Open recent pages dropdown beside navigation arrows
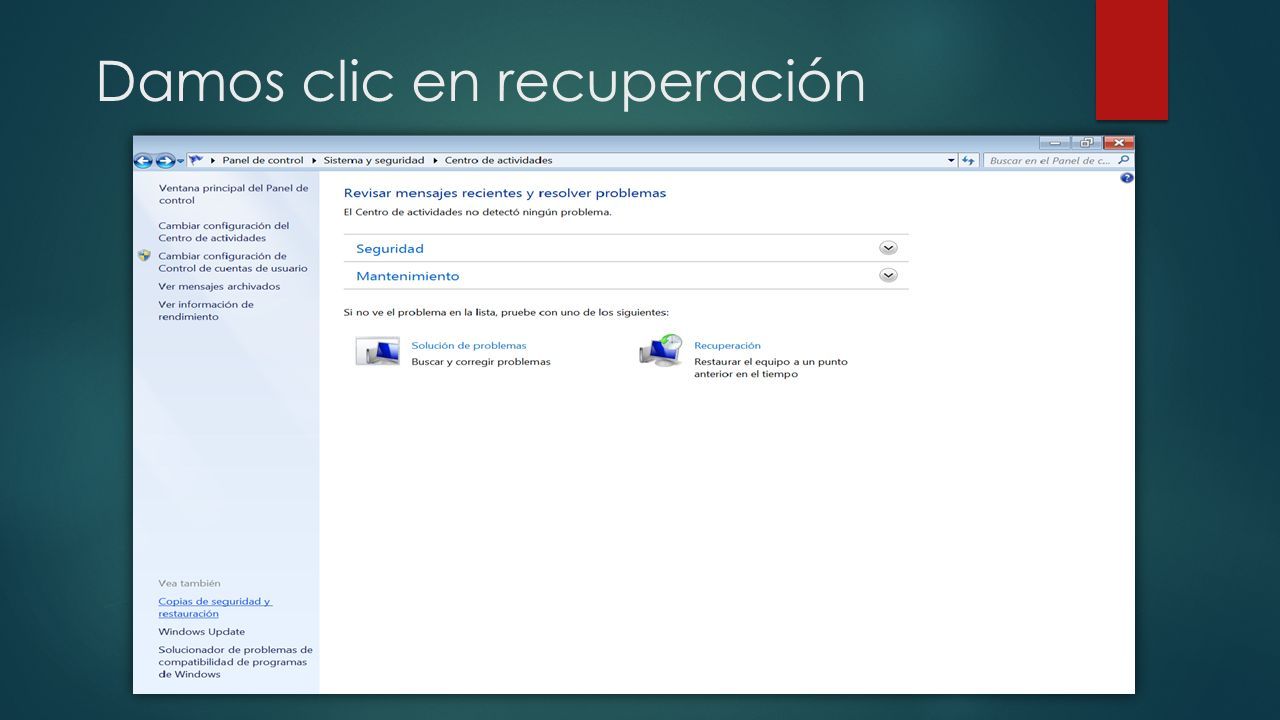1280x720 pixels. (x=180, y=161)
